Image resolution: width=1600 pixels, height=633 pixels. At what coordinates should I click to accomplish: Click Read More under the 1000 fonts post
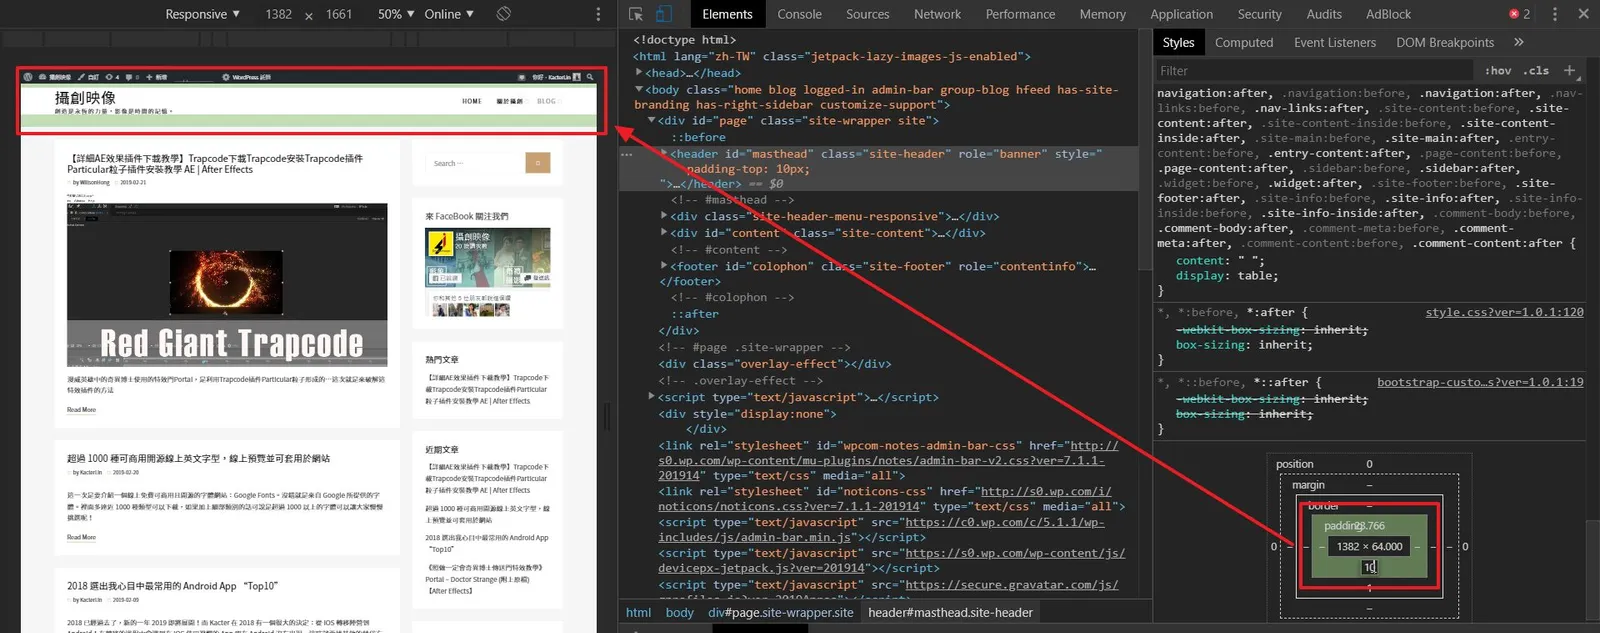tap(81, 538)
